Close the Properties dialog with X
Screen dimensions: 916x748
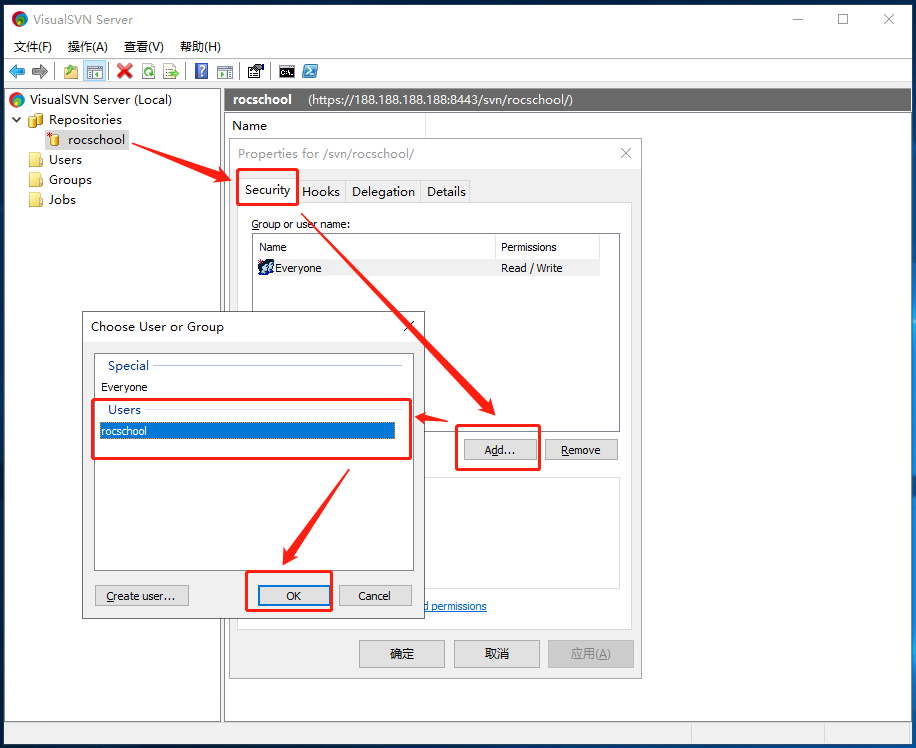tap(626, 153)
